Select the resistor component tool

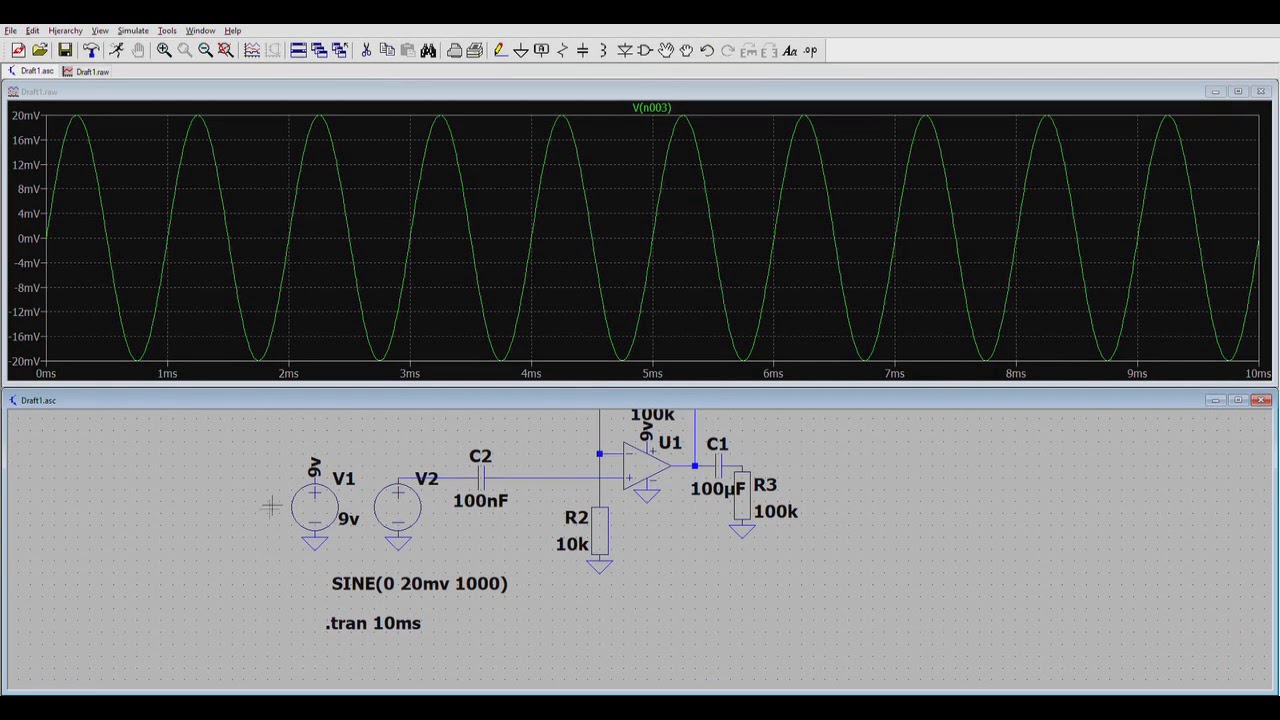[x=562, y=50]
